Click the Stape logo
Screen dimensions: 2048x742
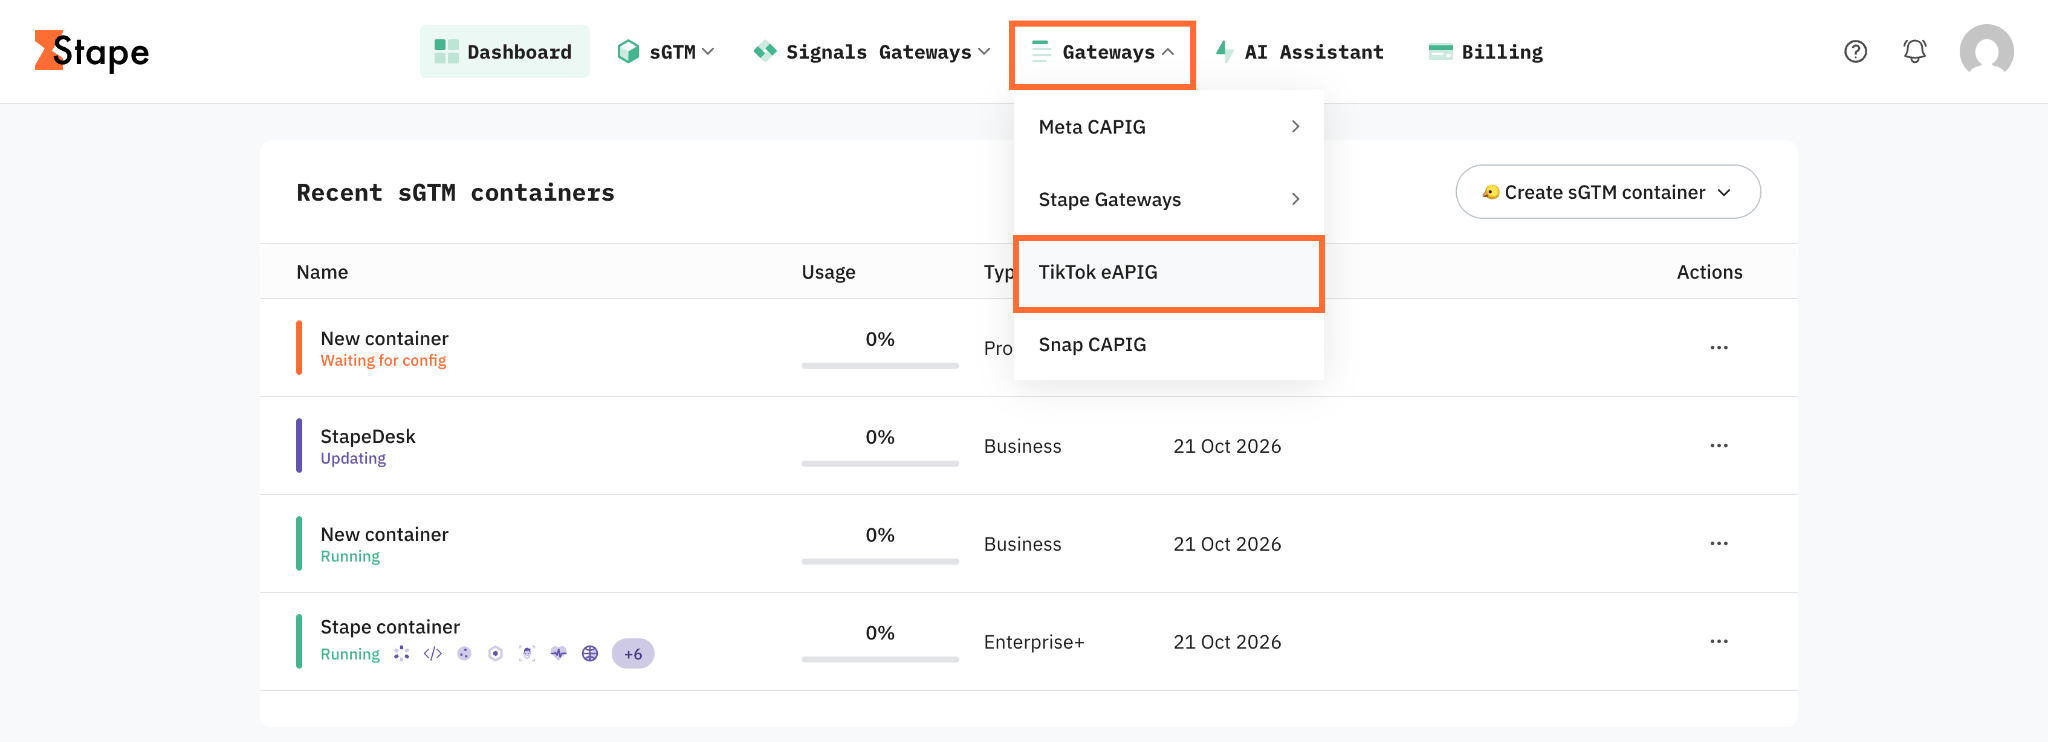coord(92,51)
